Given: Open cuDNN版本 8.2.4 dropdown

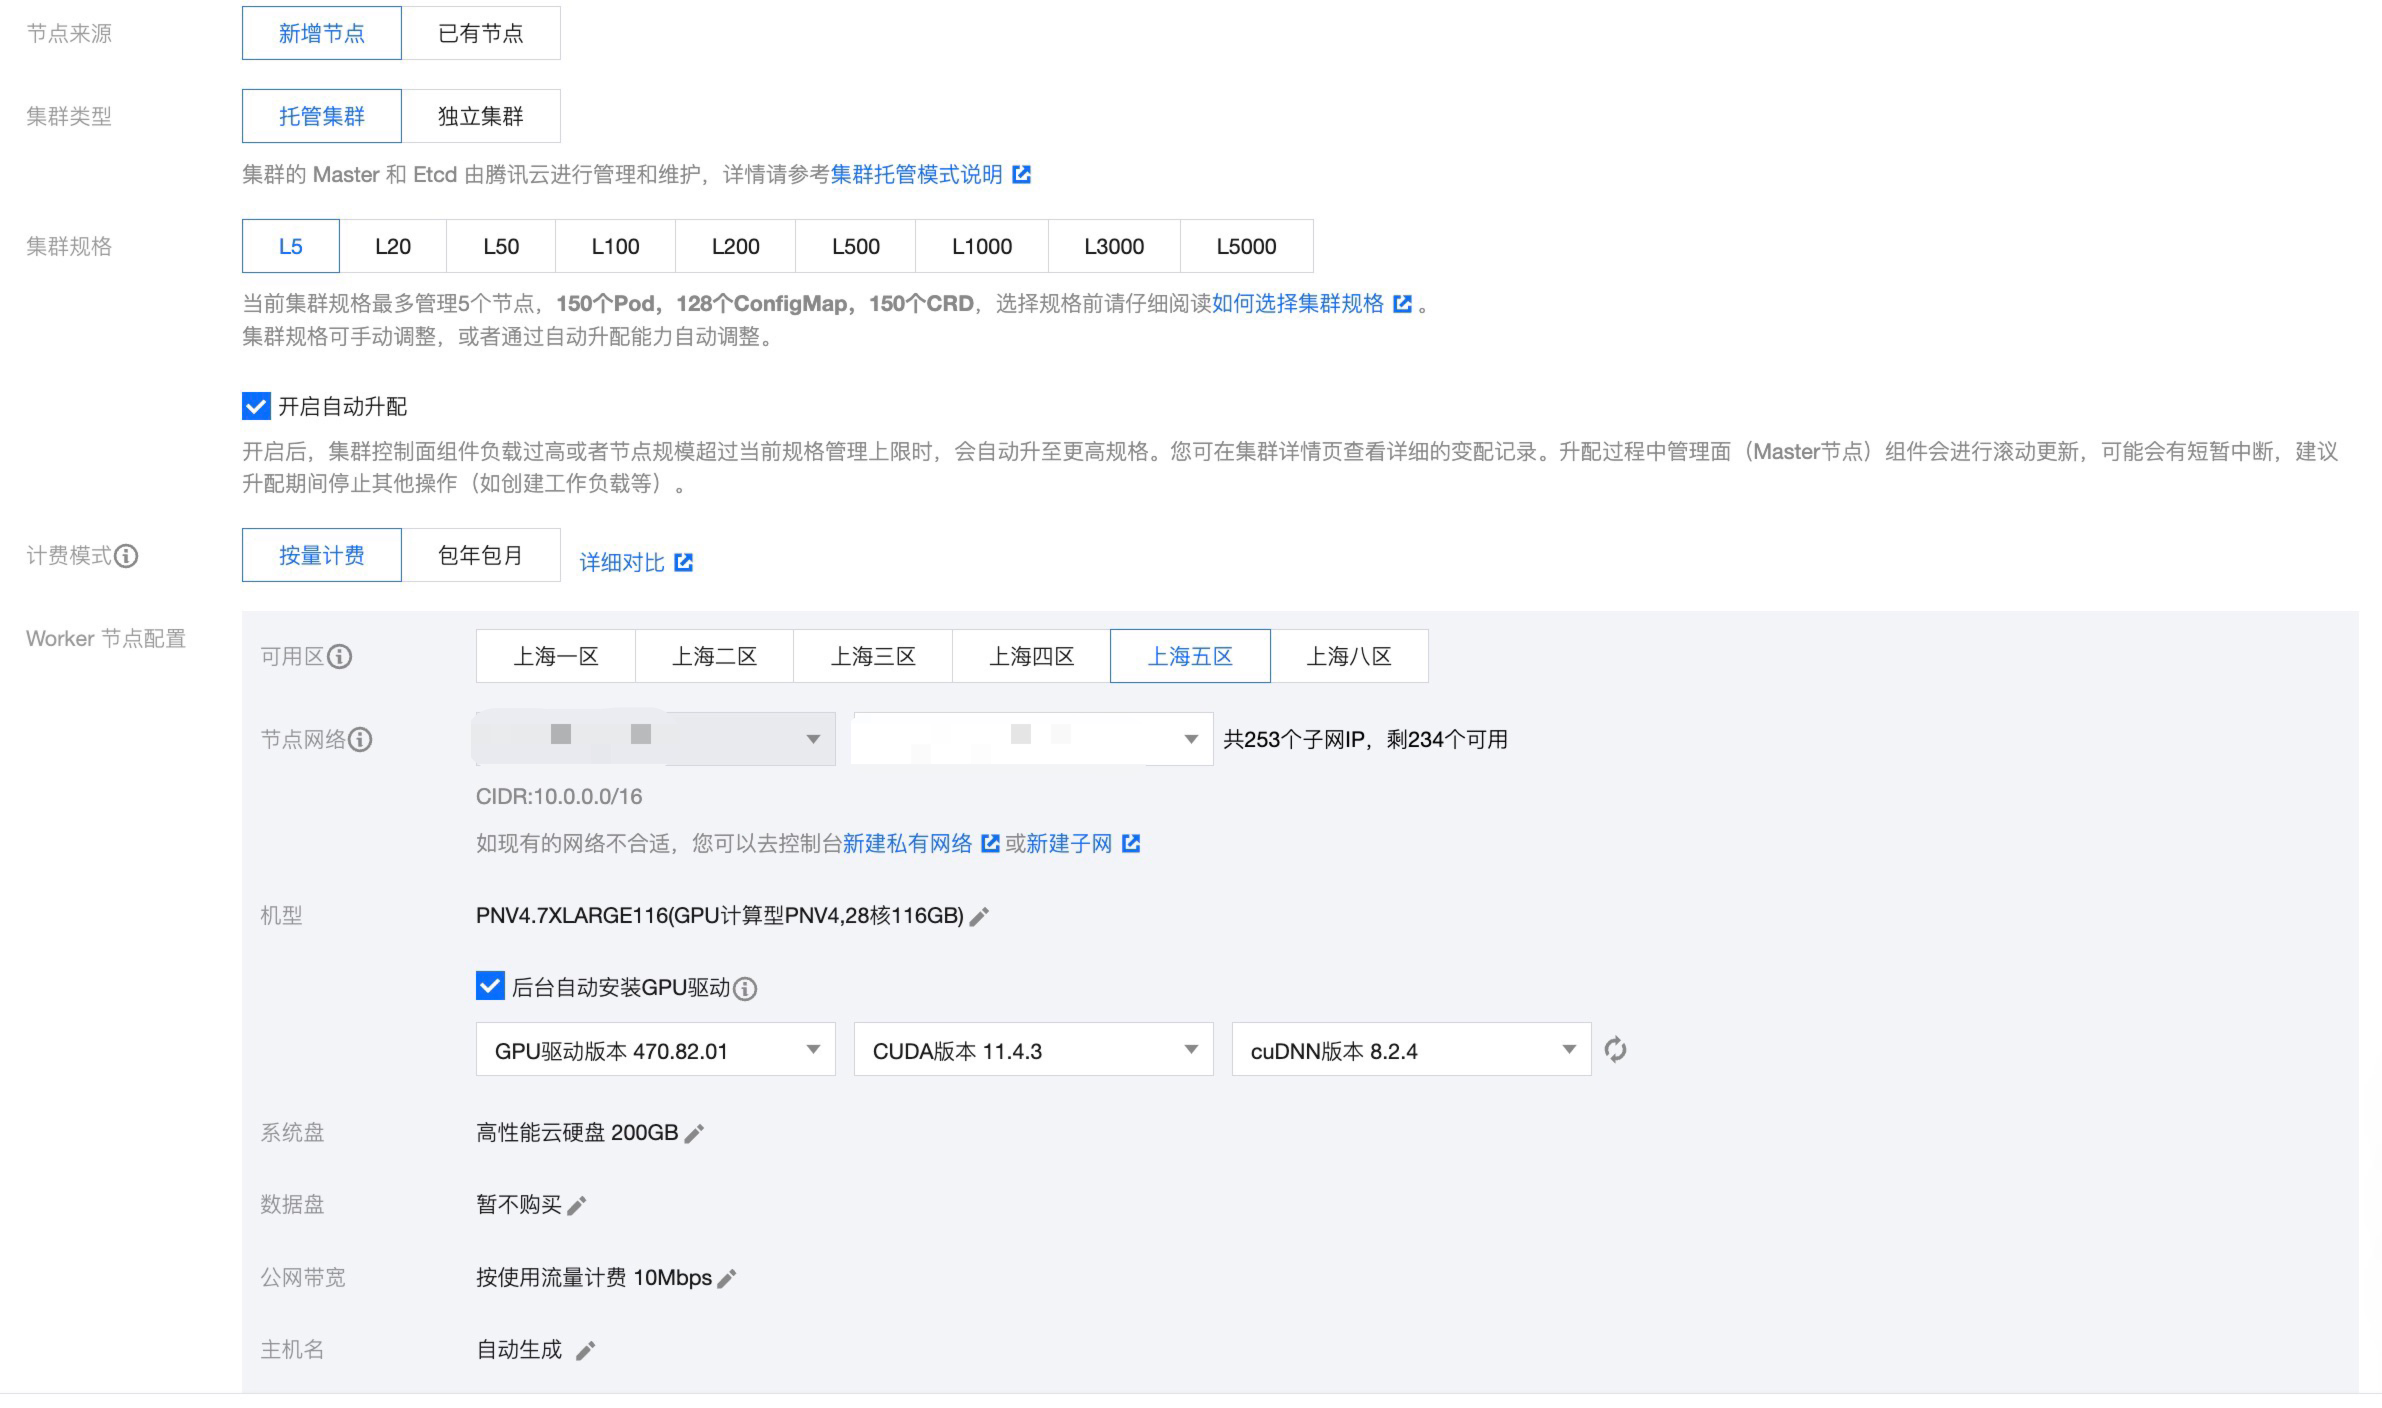Looking at the screenshot, I should pos(1411,1050).
